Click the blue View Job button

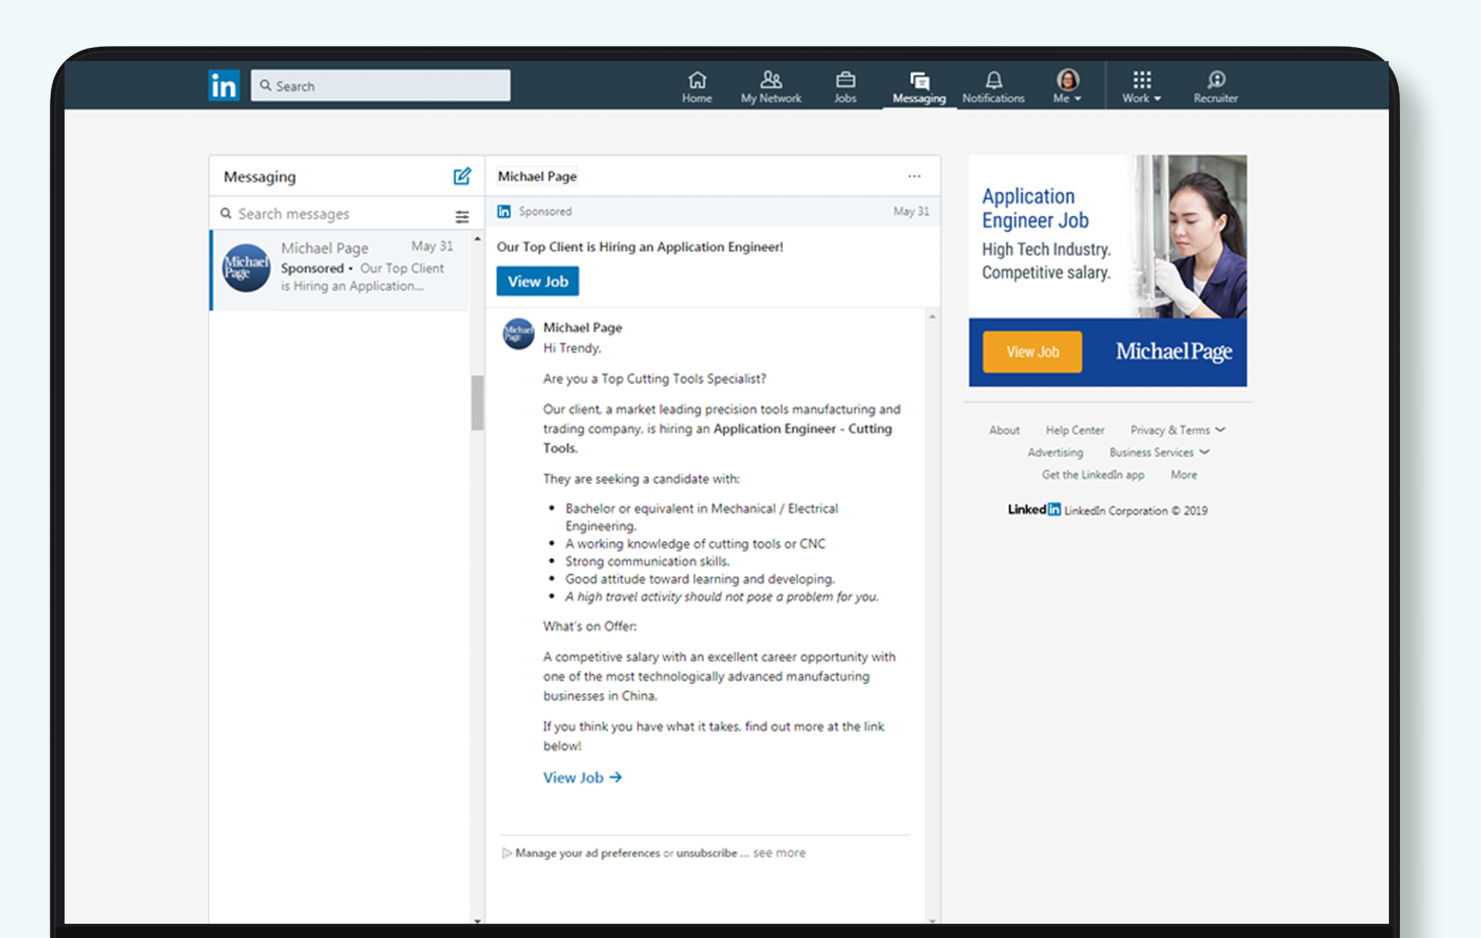tap(538, 281)
